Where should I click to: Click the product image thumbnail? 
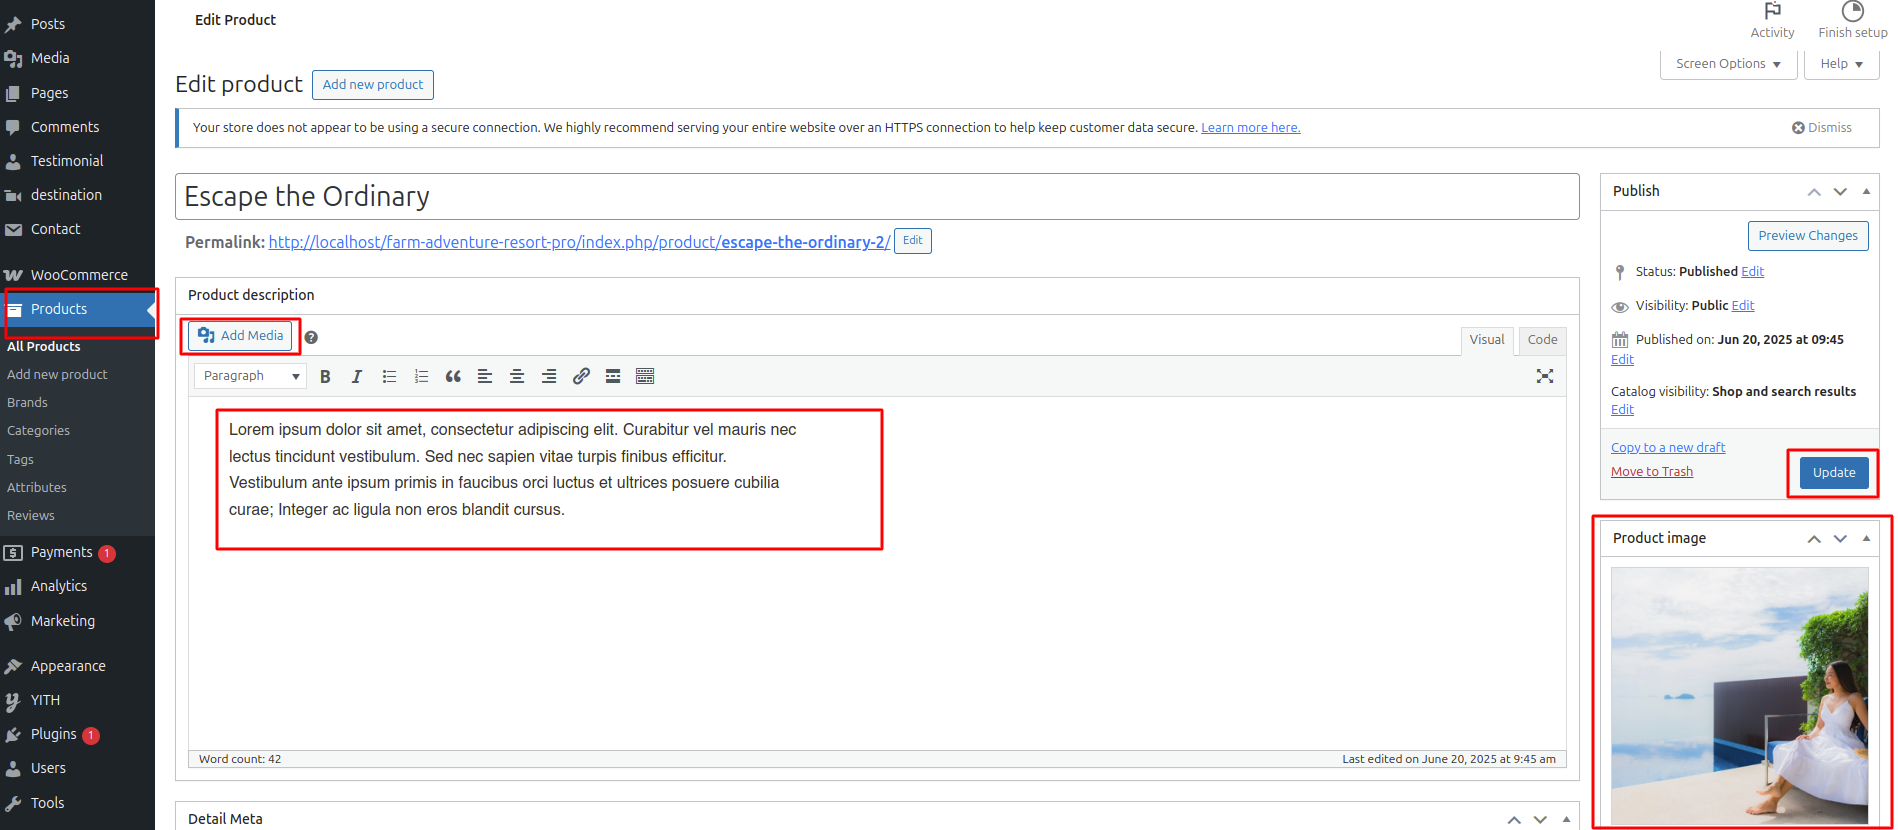[x=1739, y=695]
